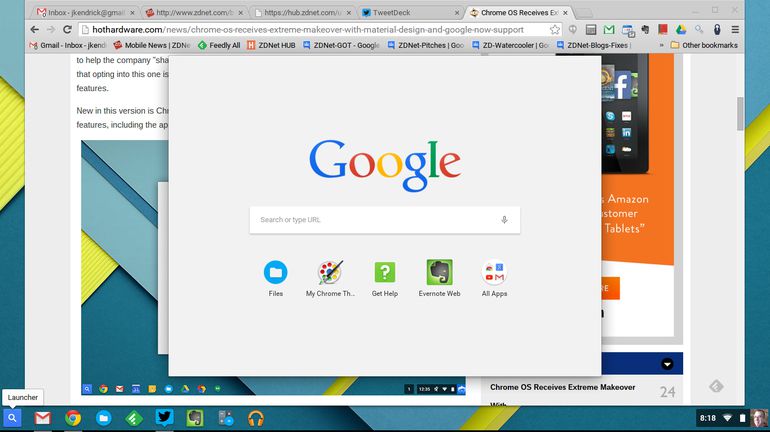
Task: Launch Feedly from the shelf
Action: click(x=134, y=418)
